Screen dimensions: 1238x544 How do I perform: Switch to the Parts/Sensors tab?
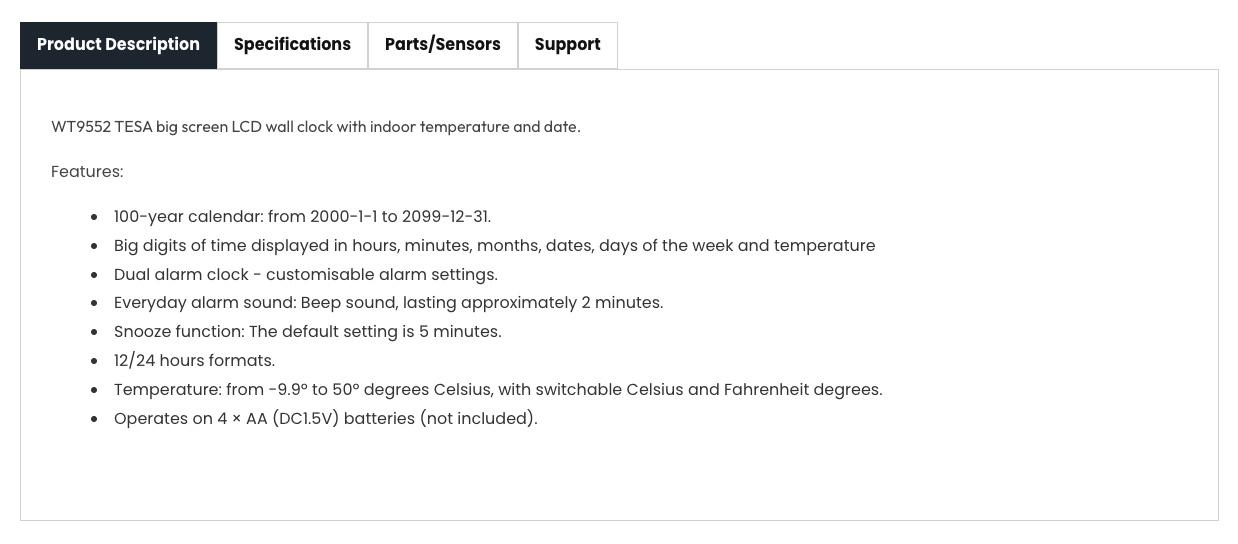coord(442,45)
